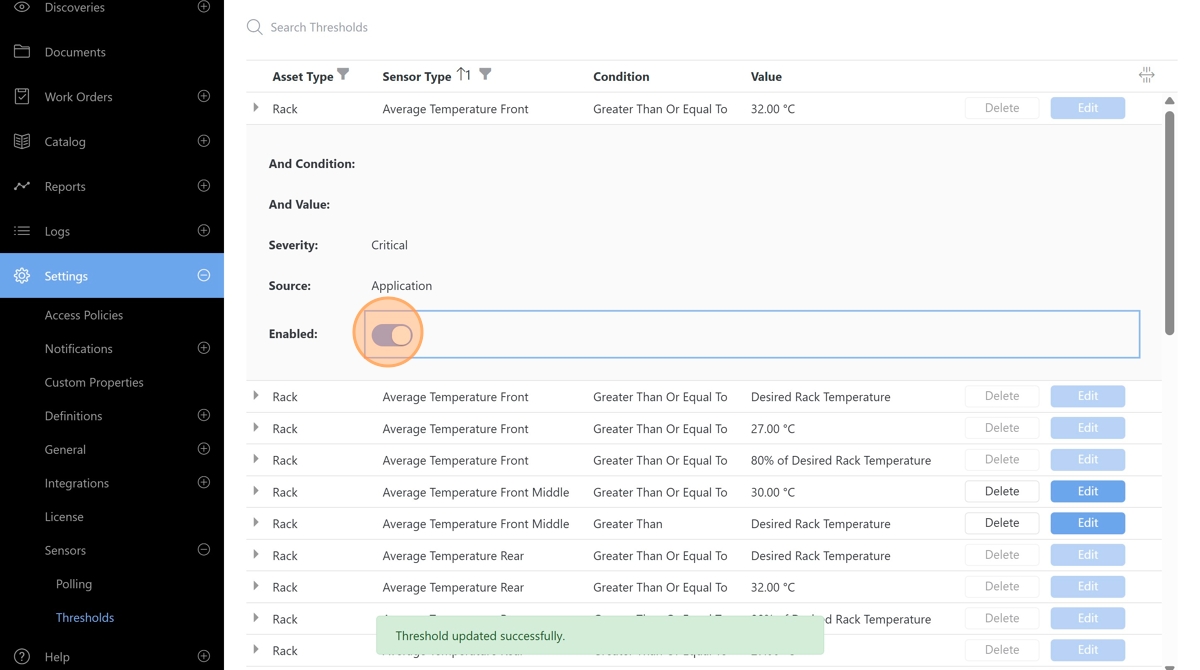The width and height of the screenshot is (1200, 670).
Task: Click the Sensor Type filter funnel icon
Action: (485, 75)
